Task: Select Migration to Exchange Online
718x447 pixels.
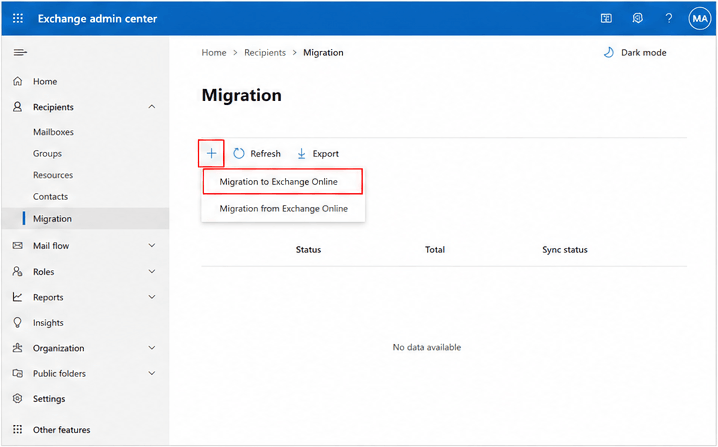Action: 283,181
